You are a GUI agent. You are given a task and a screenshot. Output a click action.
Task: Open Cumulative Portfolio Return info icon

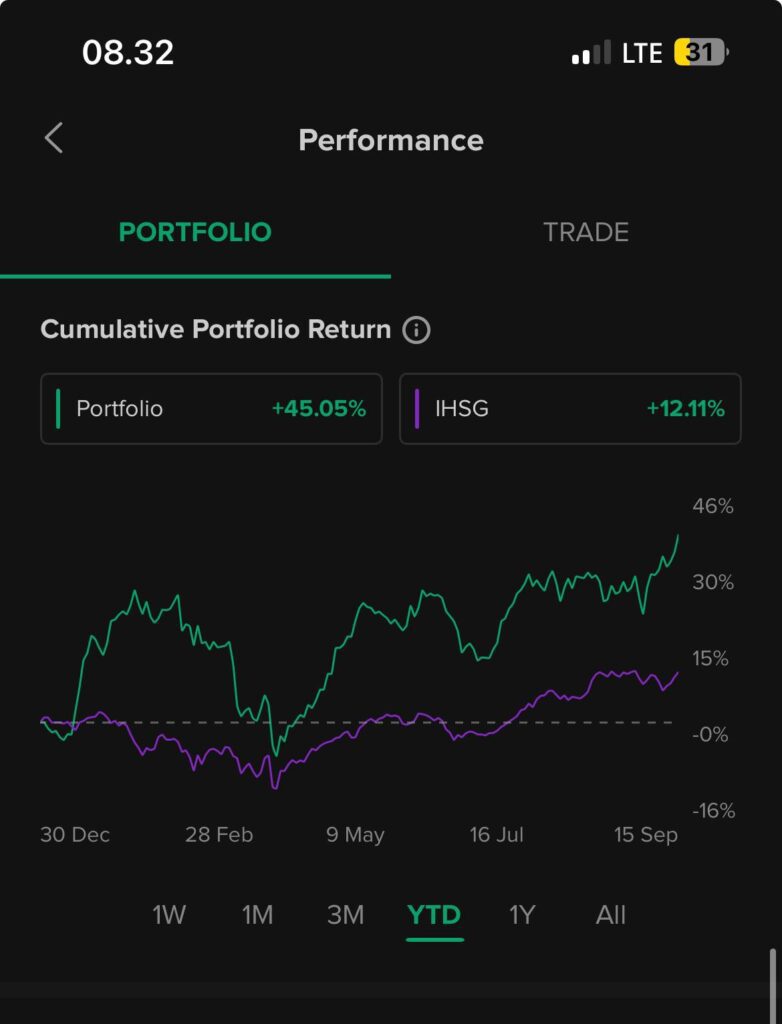[x=416, y=330]
